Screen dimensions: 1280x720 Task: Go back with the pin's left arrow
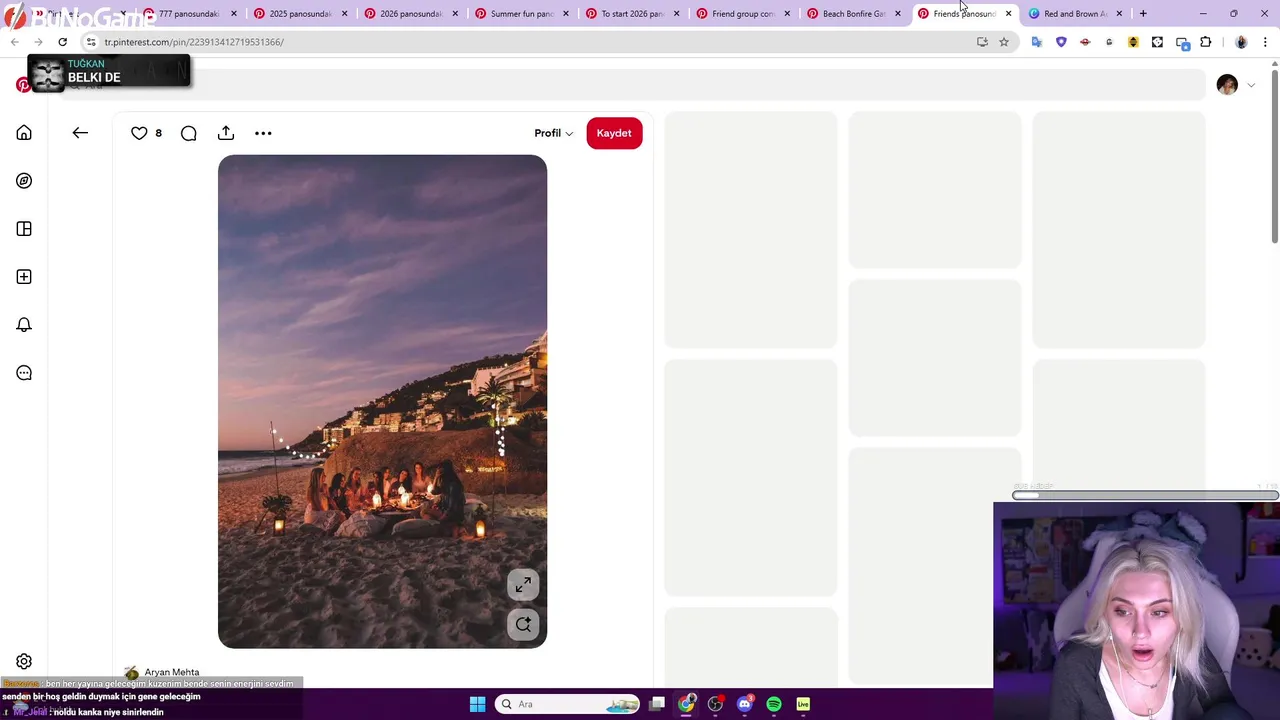point(80,133)
